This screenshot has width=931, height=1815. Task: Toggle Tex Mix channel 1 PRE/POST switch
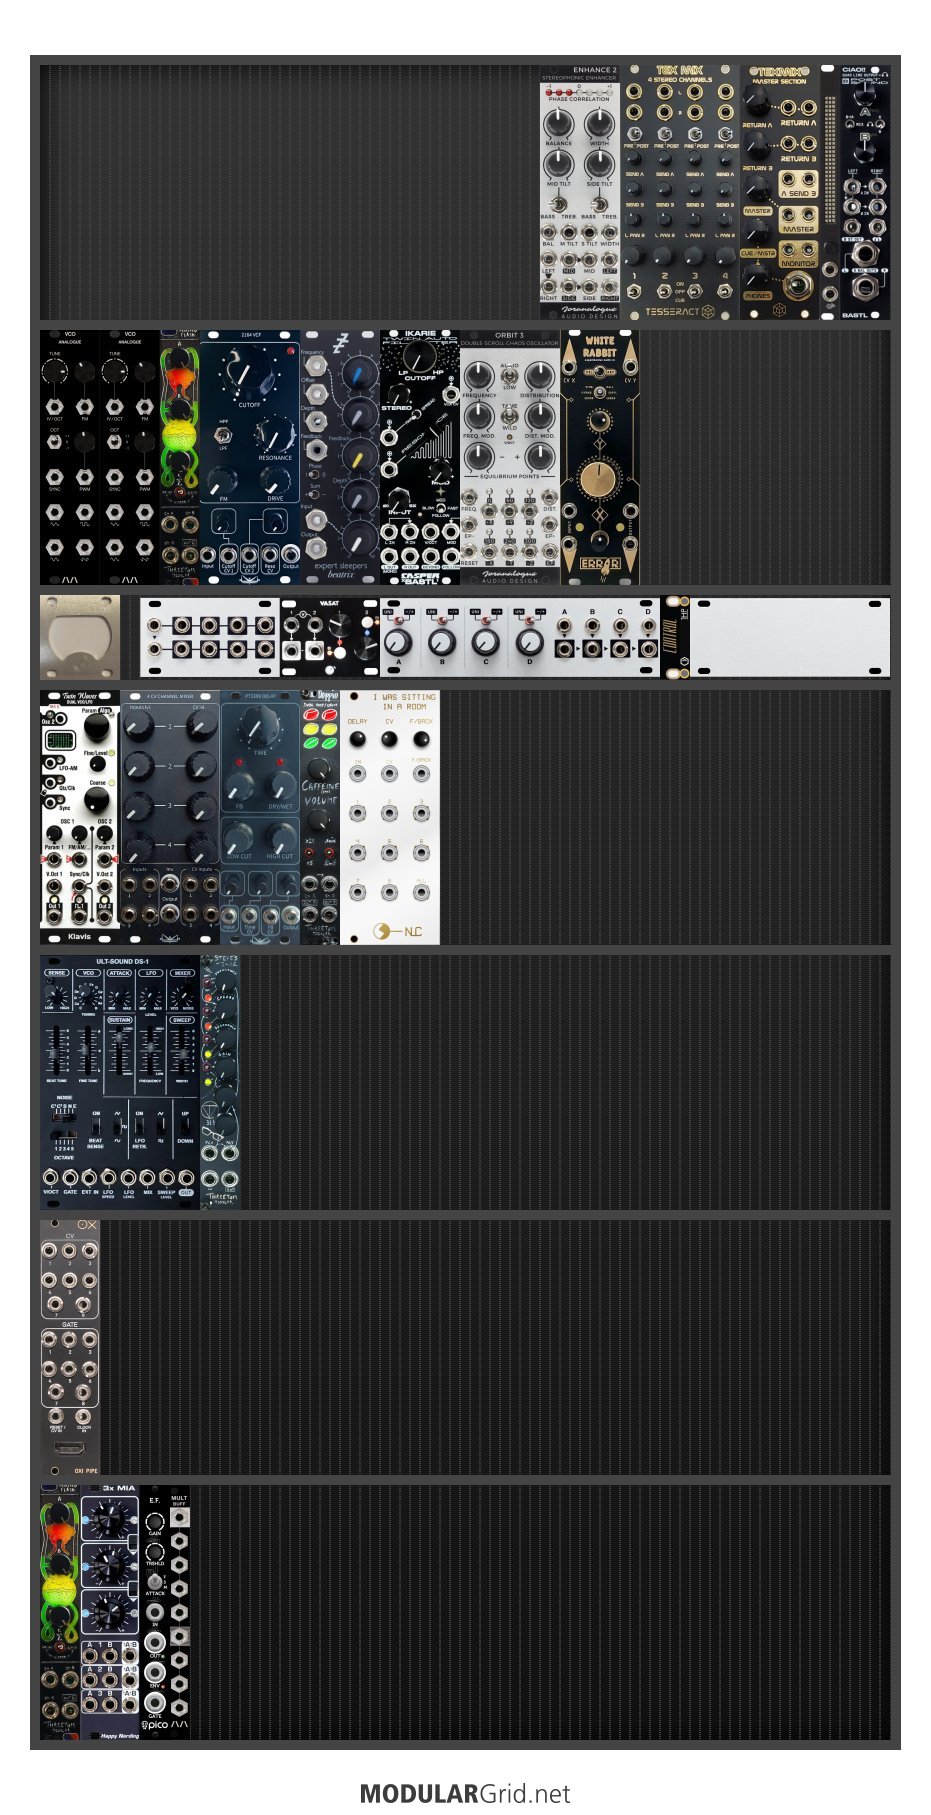click(x=635, y=133)
